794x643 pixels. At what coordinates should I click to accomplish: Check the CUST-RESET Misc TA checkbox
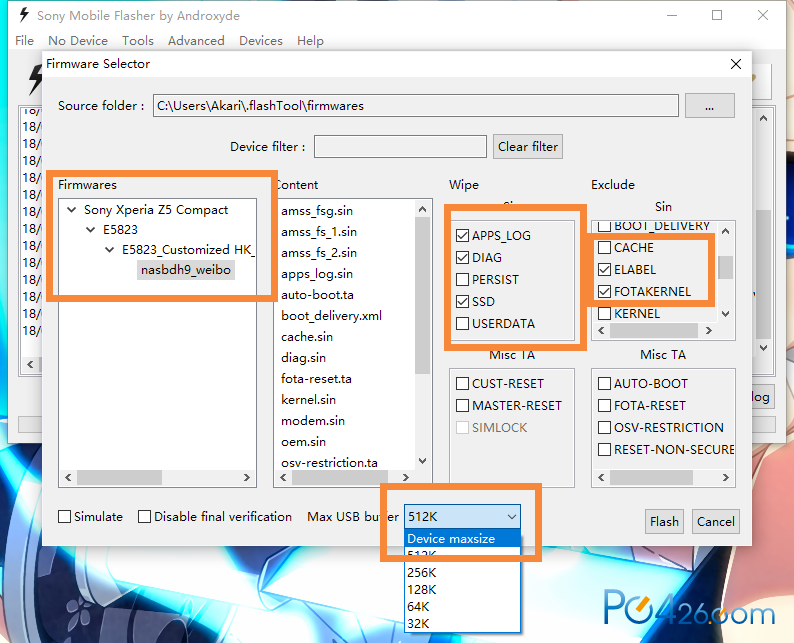coord(462,383)
